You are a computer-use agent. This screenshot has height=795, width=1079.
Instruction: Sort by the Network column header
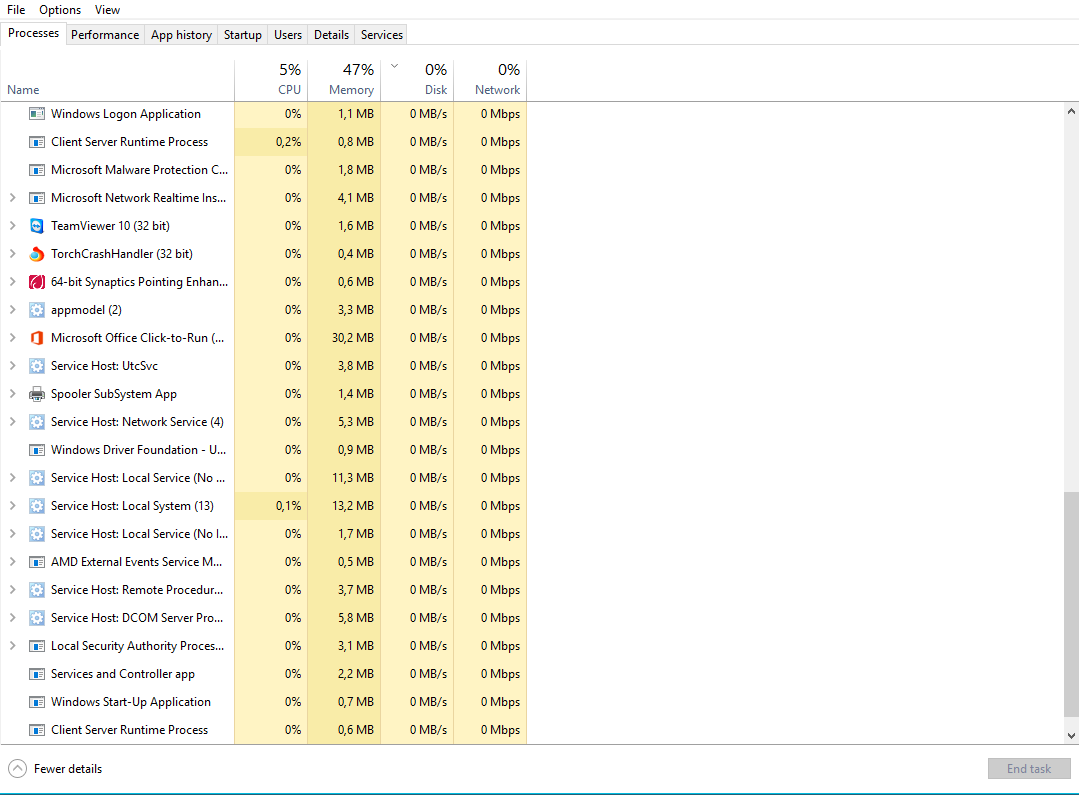[490, 81]
